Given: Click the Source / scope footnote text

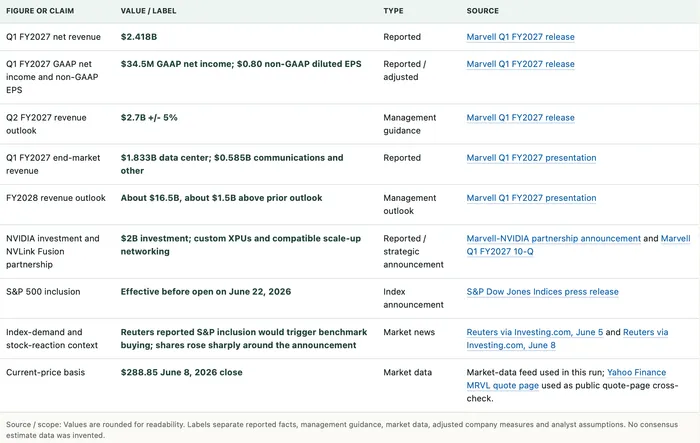Looking at the screenshot, I should (342, 430).
